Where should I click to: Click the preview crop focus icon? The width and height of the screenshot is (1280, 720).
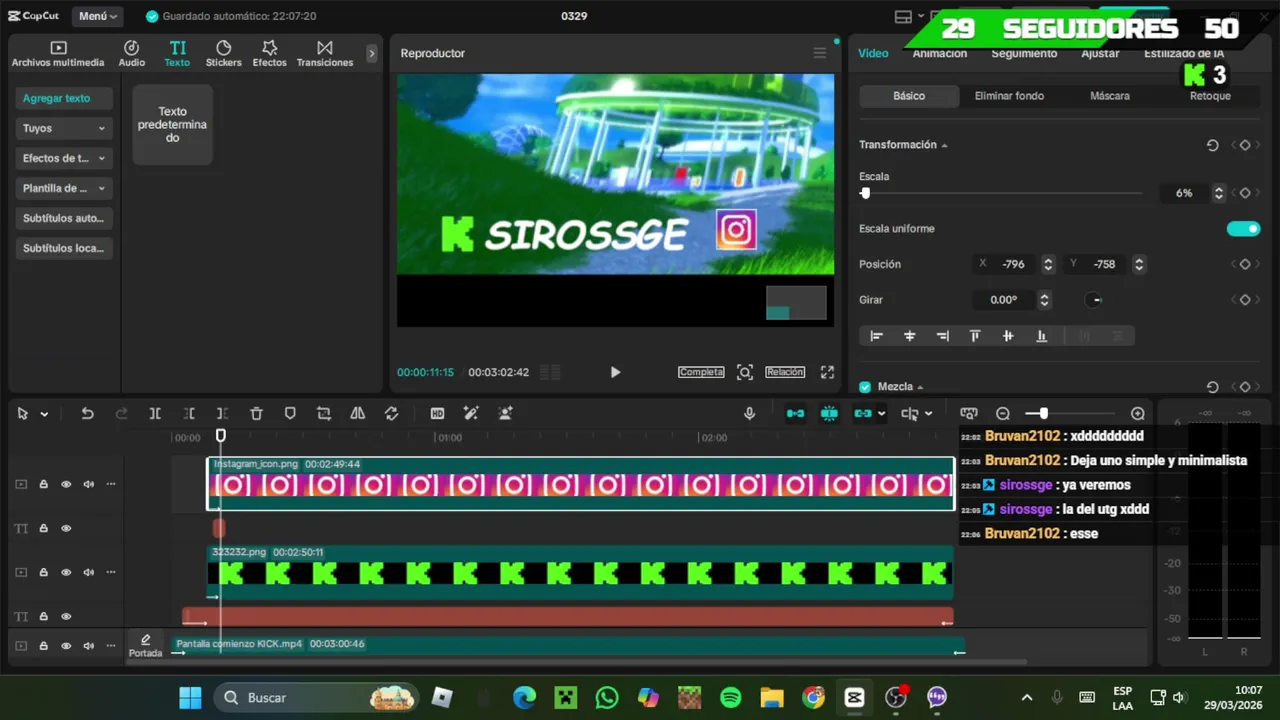pyautogui.click(x=745, y=372)
